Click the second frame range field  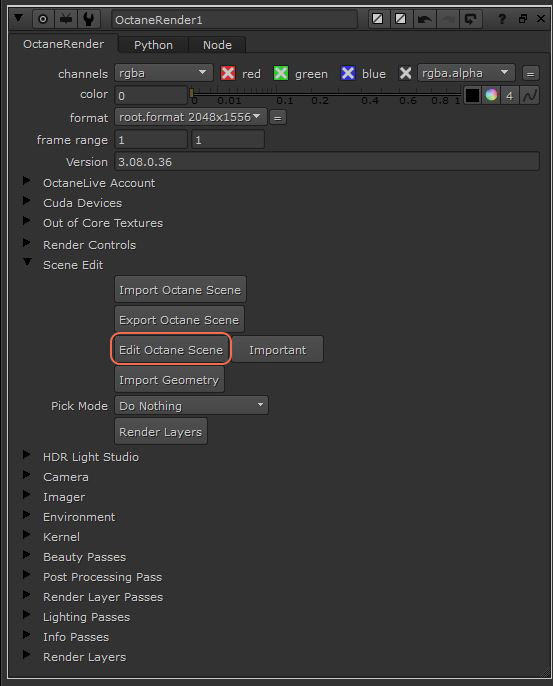point(228,140)
